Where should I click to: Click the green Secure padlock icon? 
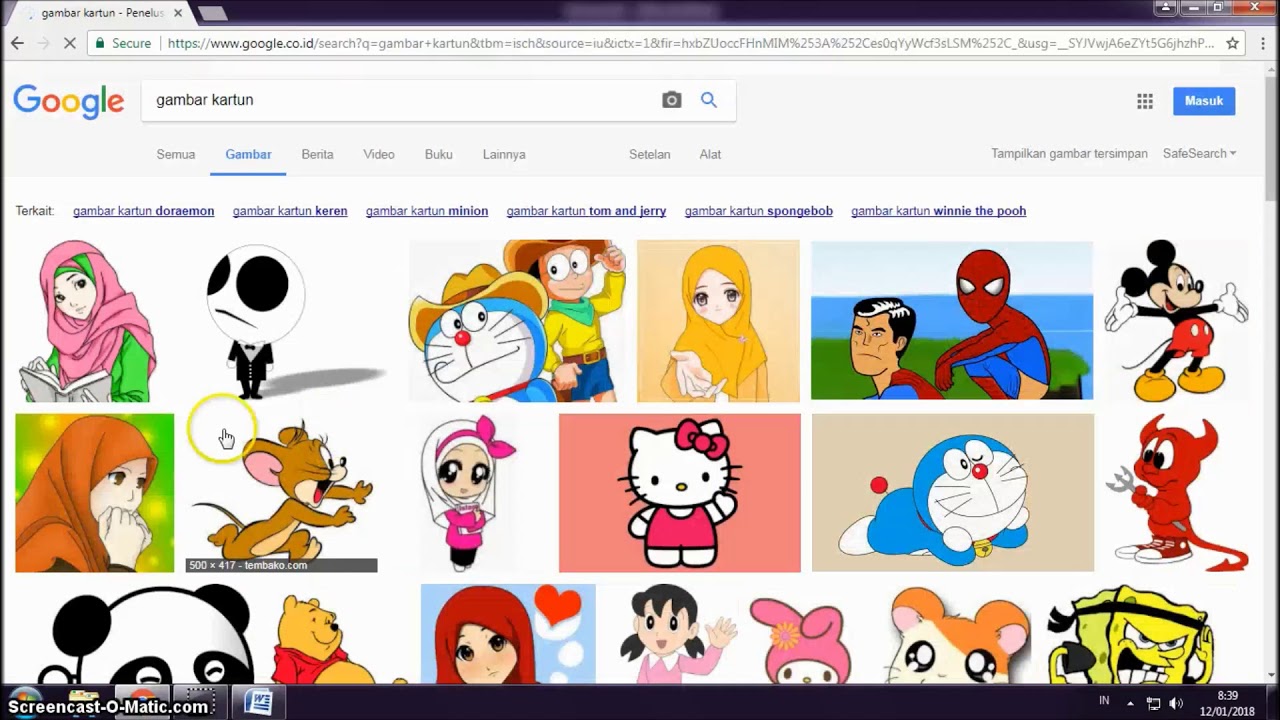click(99, 43)
